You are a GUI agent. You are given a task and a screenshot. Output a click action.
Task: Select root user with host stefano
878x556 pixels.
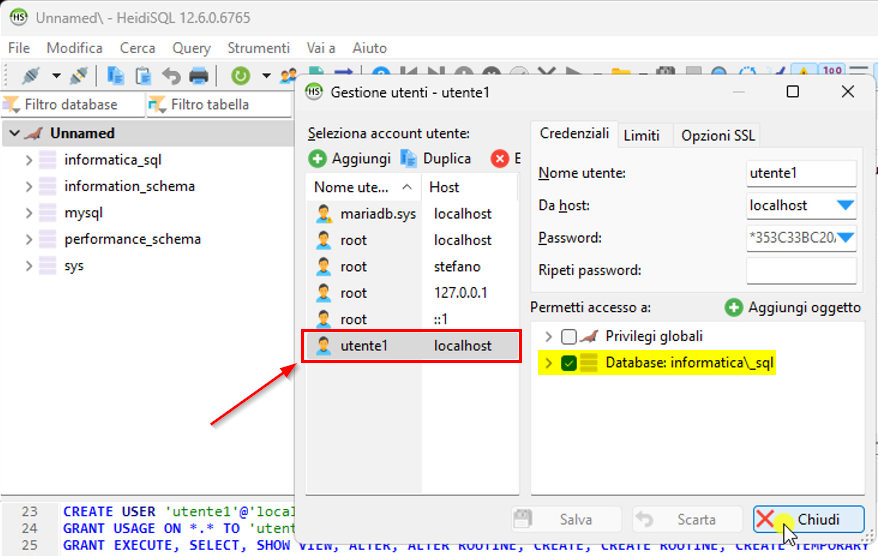pos(412,267)
